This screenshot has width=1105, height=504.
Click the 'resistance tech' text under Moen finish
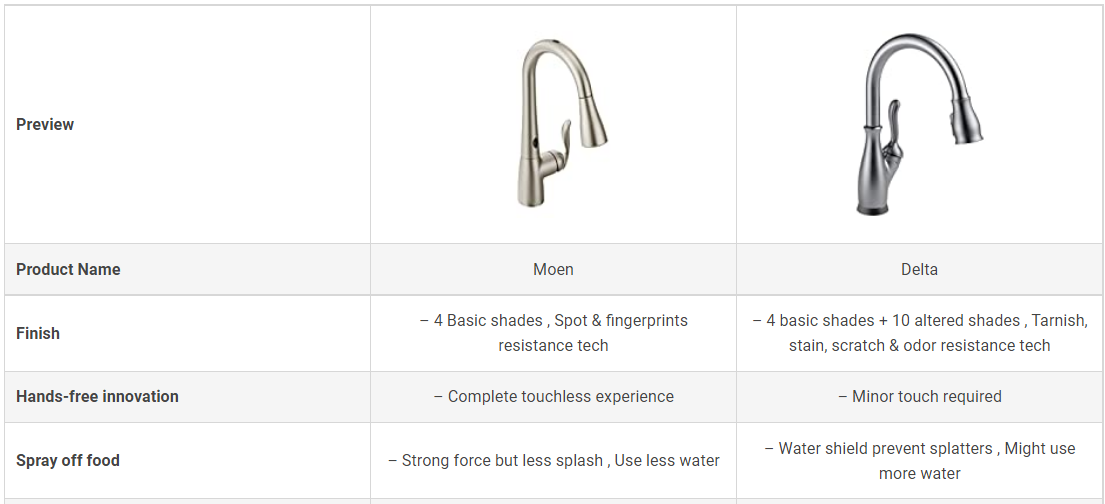(553, 345)
